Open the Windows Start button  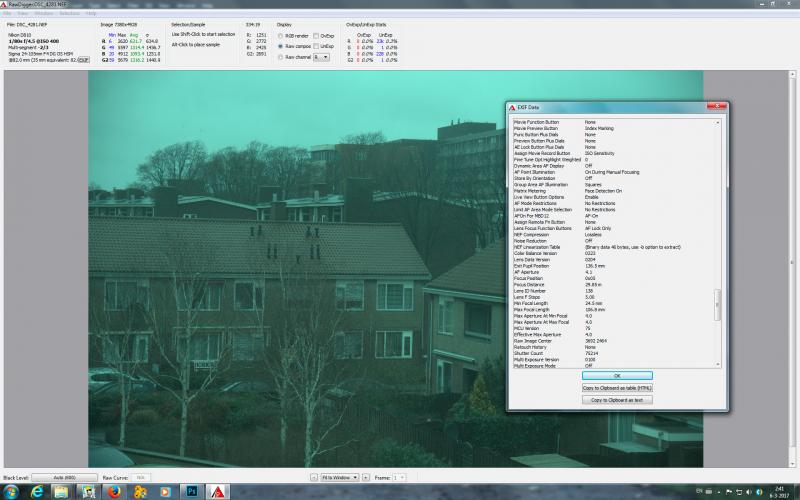coord(11,492)
